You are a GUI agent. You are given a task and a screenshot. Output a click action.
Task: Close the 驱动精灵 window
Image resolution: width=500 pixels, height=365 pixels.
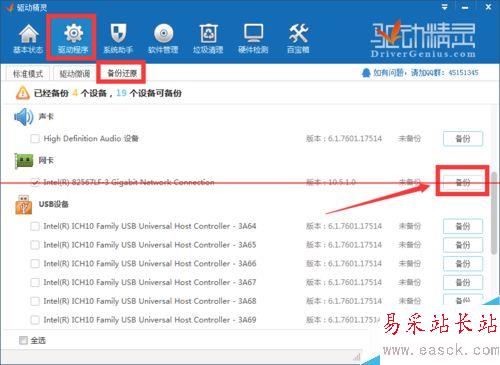click(x=488, y=7)
